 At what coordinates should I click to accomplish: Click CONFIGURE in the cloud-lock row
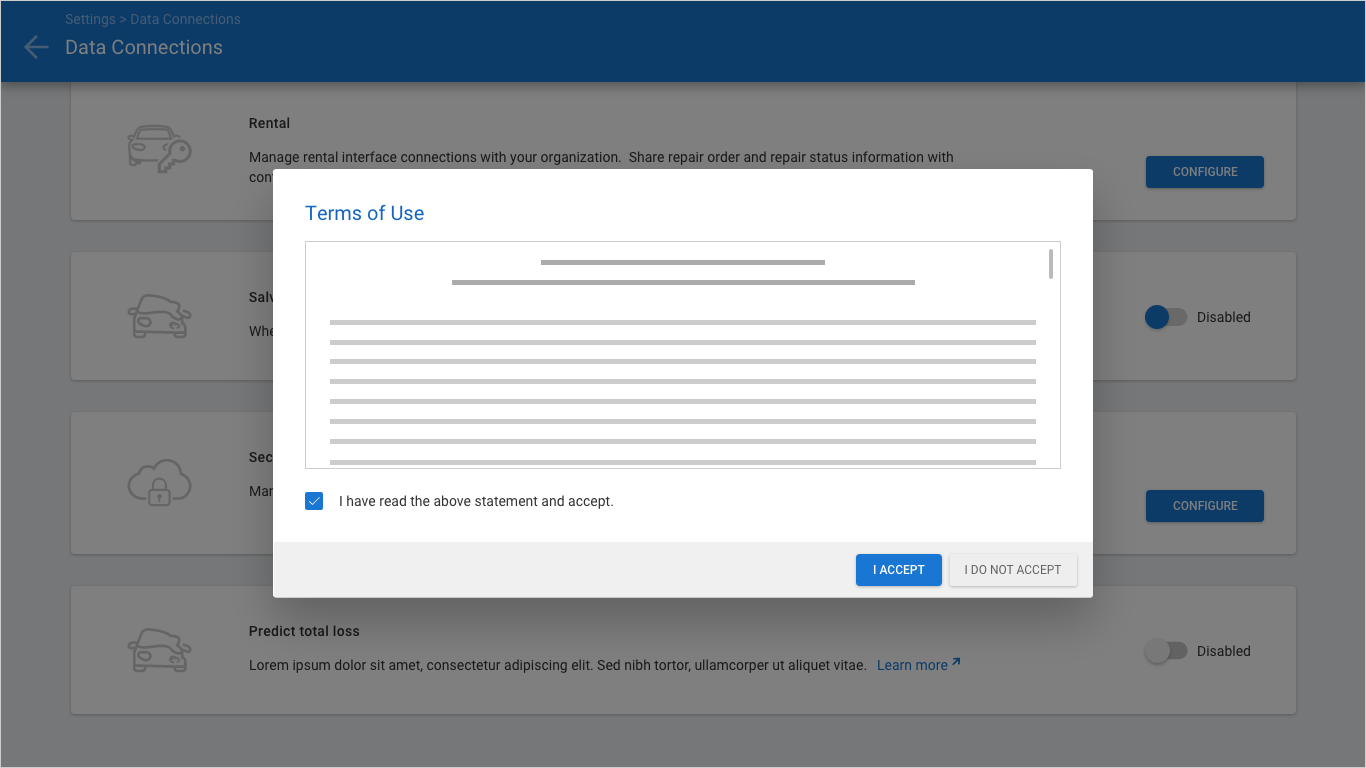coord(1204,506)
